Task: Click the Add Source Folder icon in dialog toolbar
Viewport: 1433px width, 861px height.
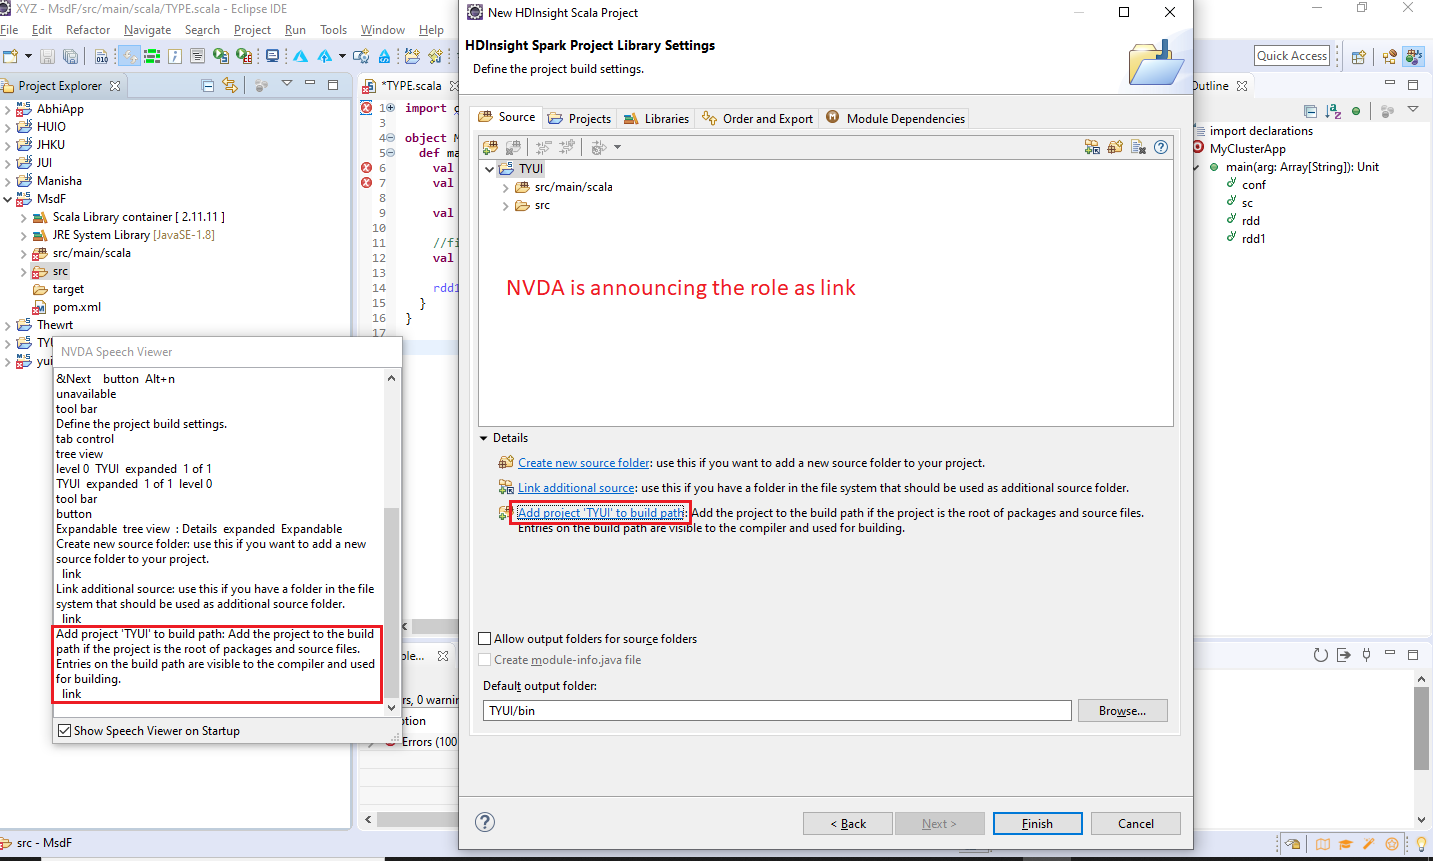Action: tap(490, 147)
